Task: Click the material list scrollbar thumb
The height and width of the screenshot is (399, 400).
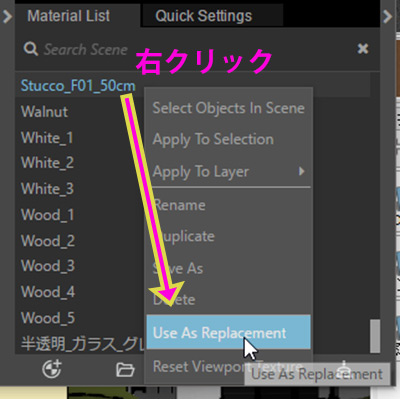Action: 375,336
